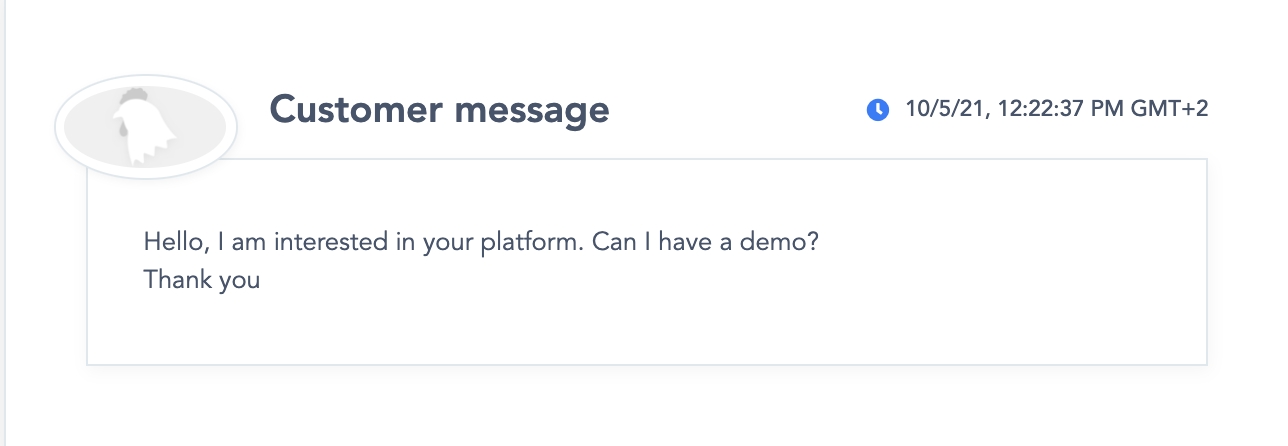This screenshot has height=446, width=1288.
Task: Click the 10/5/21 date text
Action: click(941, 109)
